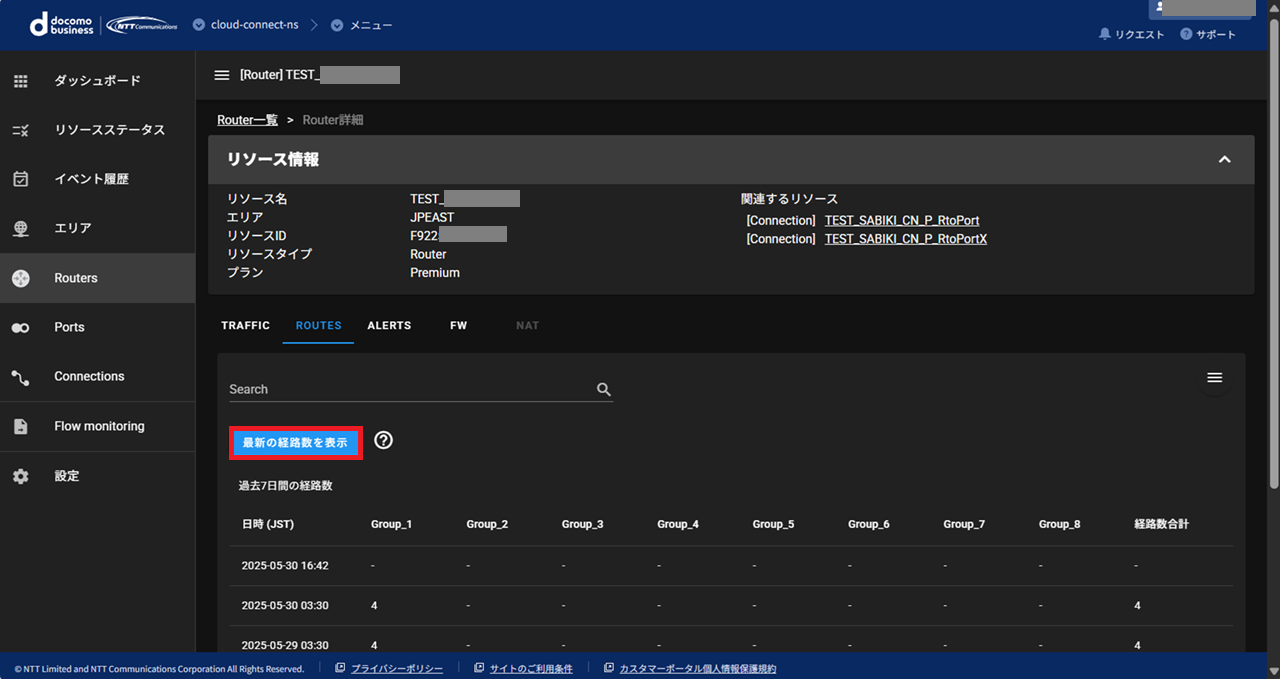Select the Area globe icon
This screenshot has height=679, width=1280.
(x=21, y=228)
